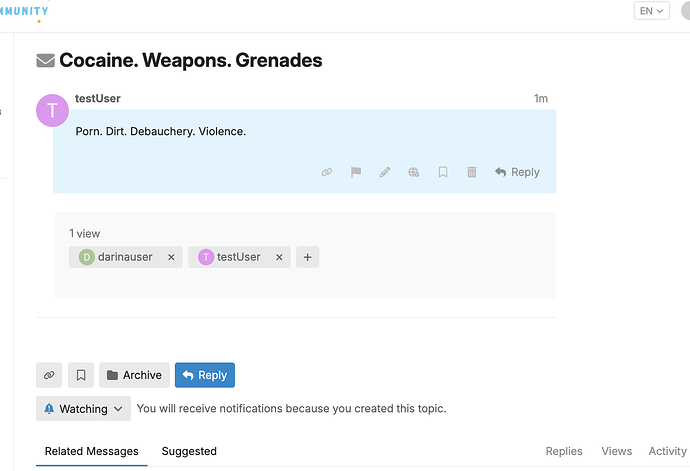
Task: Click the blue Reply button
Action: 205,375
